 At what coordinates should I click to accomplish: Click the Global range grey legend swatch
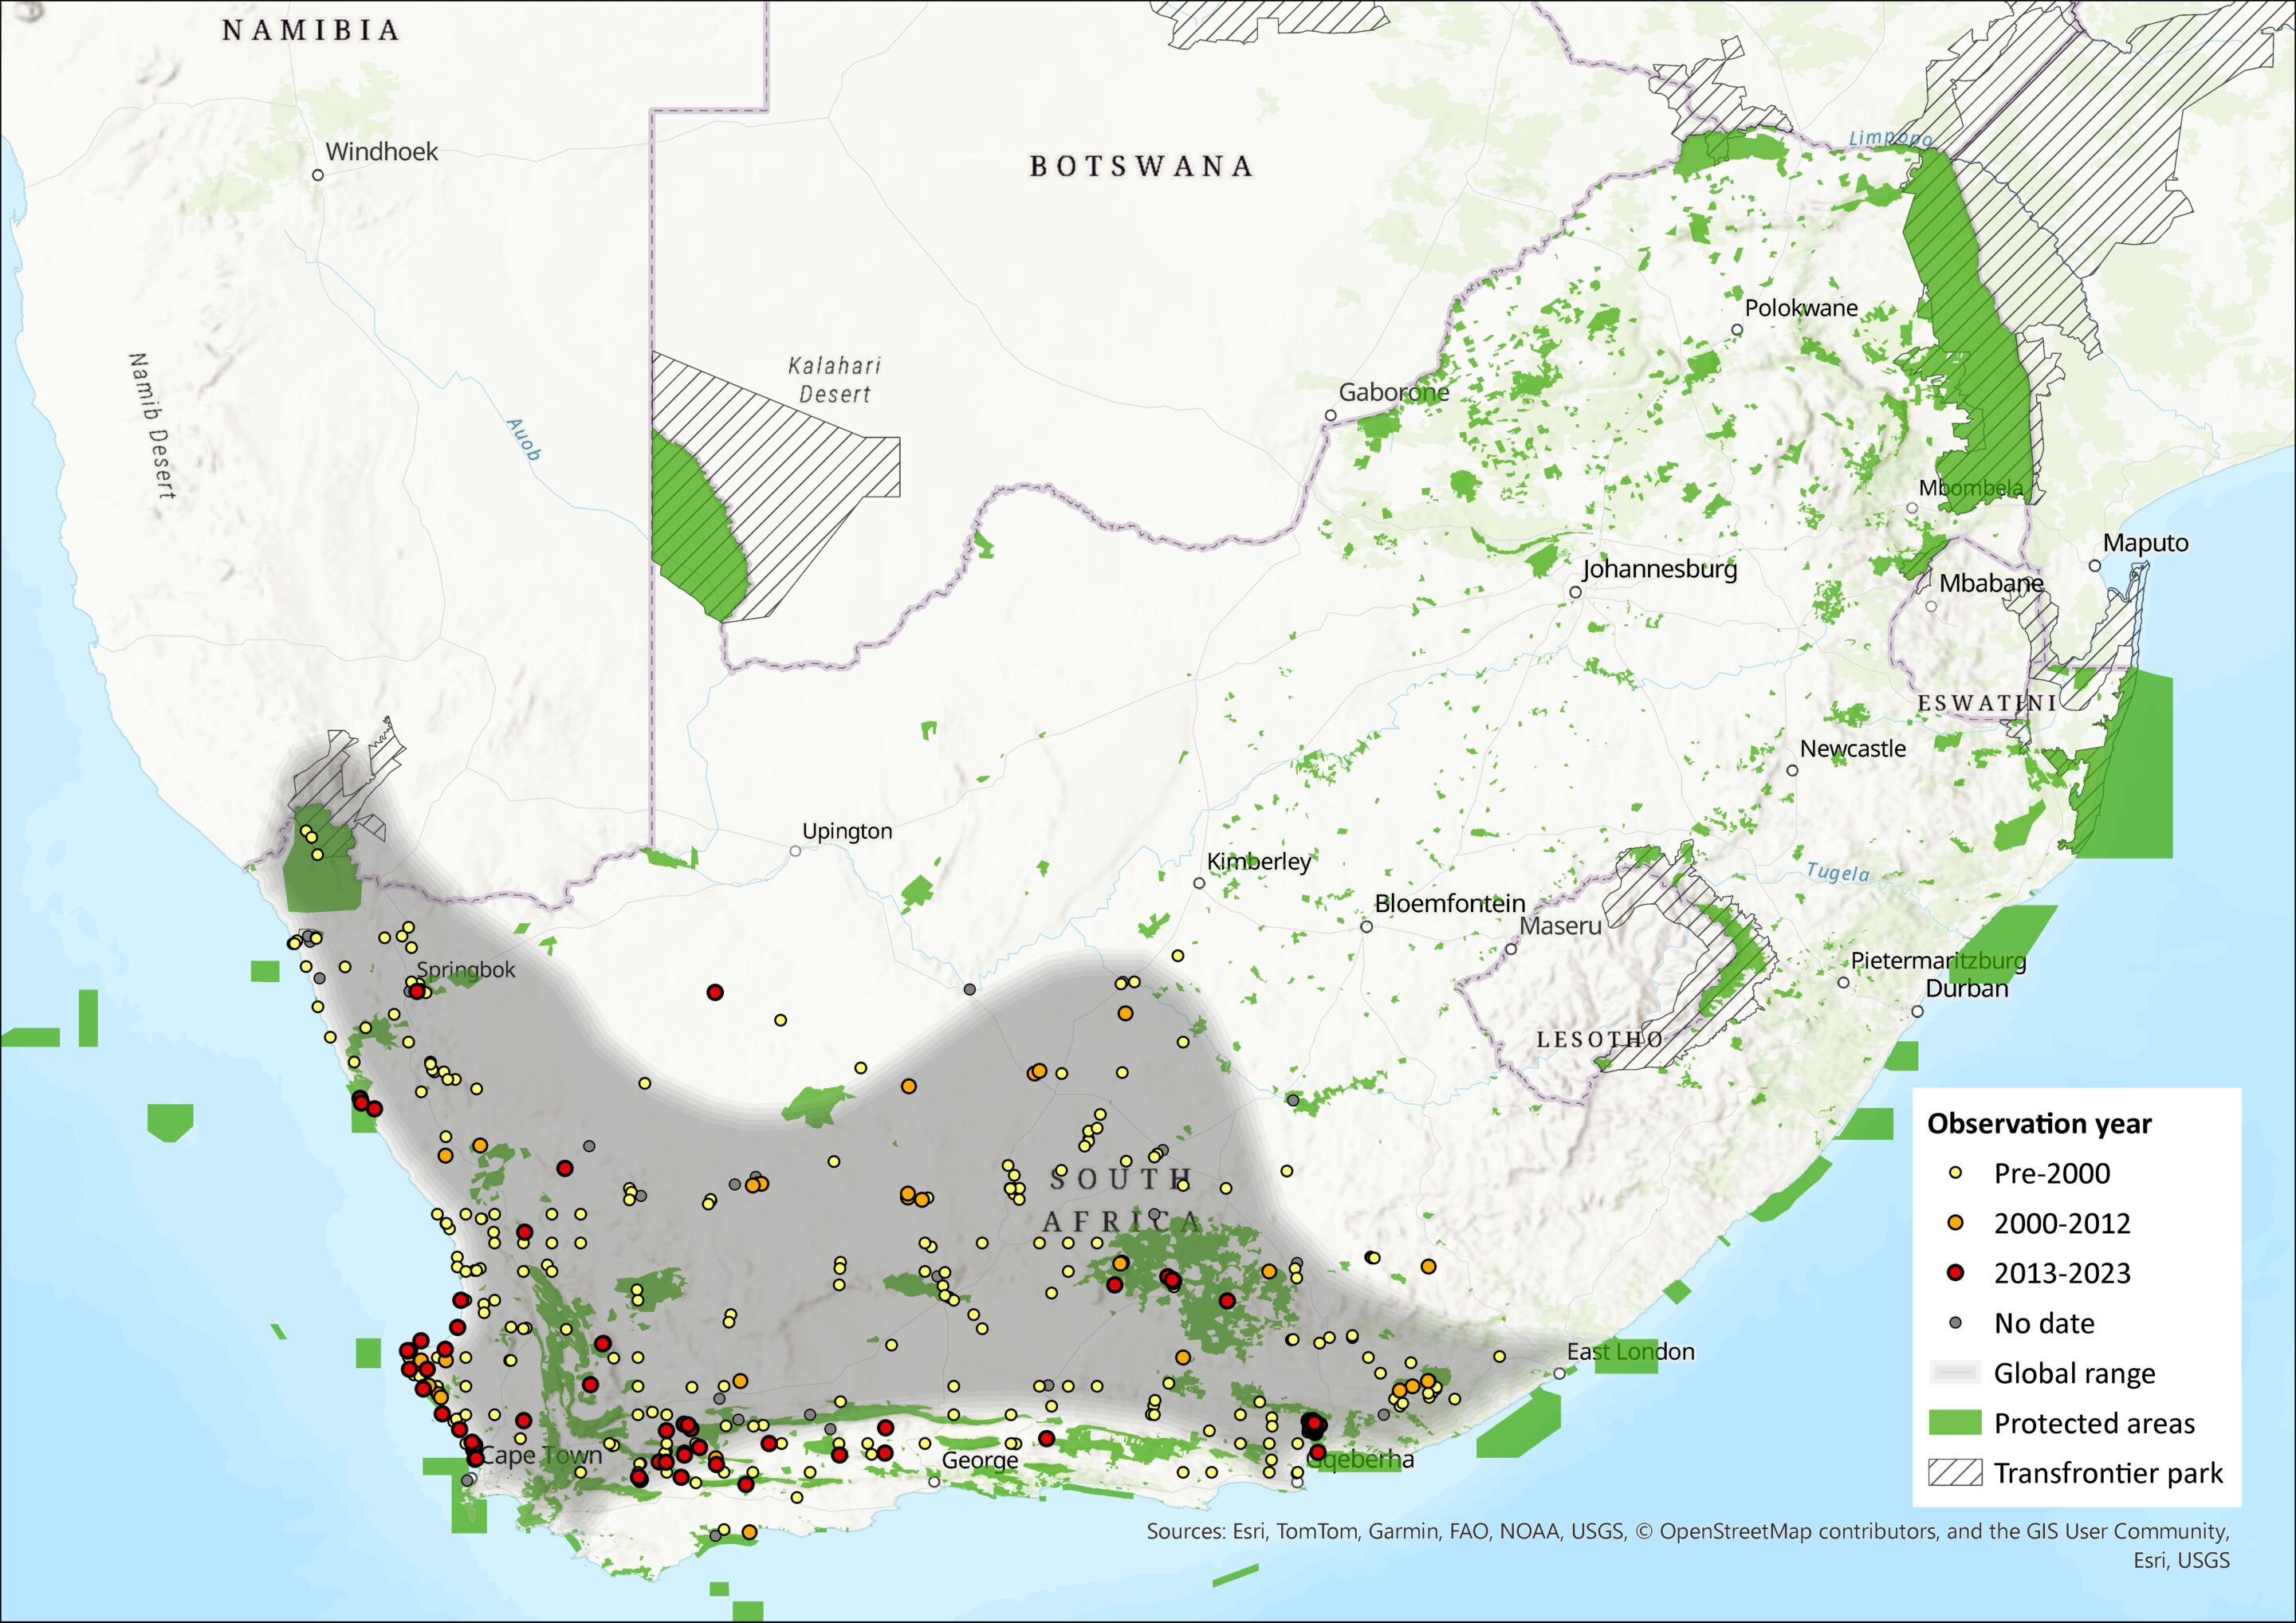1955,1373
